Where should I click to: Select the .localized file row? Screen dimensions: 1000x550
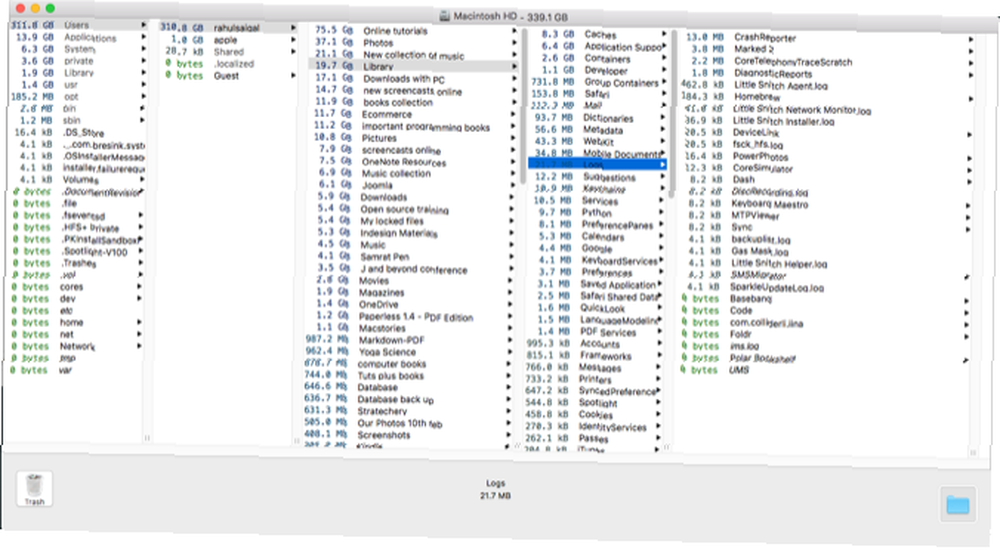(228, 64)
